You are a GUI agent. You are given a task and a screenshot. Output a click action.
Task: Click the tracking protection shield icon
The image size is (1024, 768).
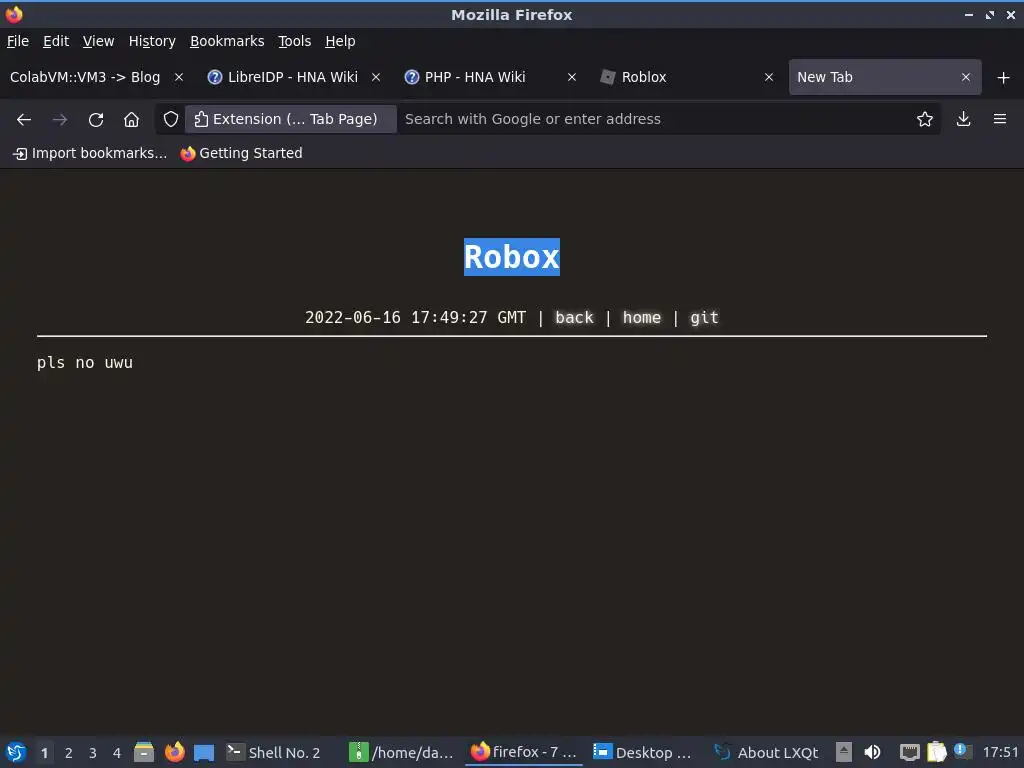point(170,120)
